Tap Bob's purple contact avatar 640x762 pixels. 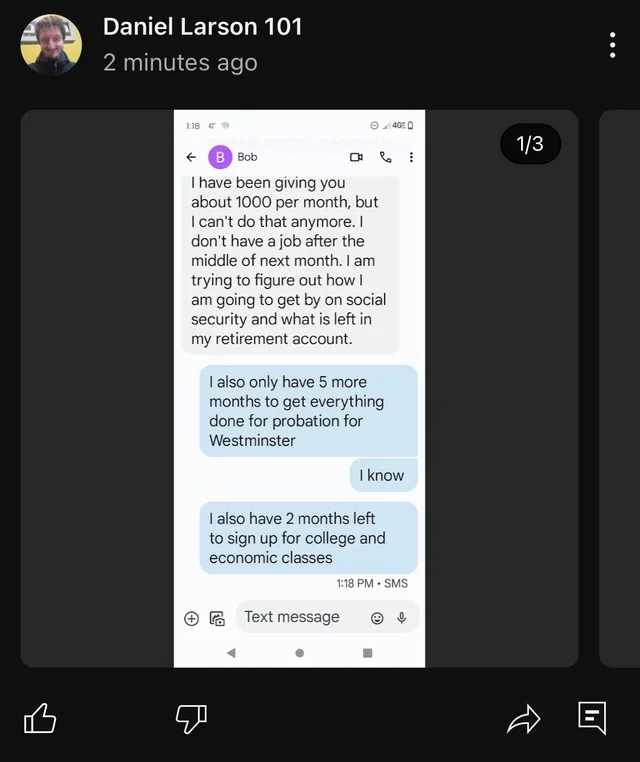[x=220, y=157]
